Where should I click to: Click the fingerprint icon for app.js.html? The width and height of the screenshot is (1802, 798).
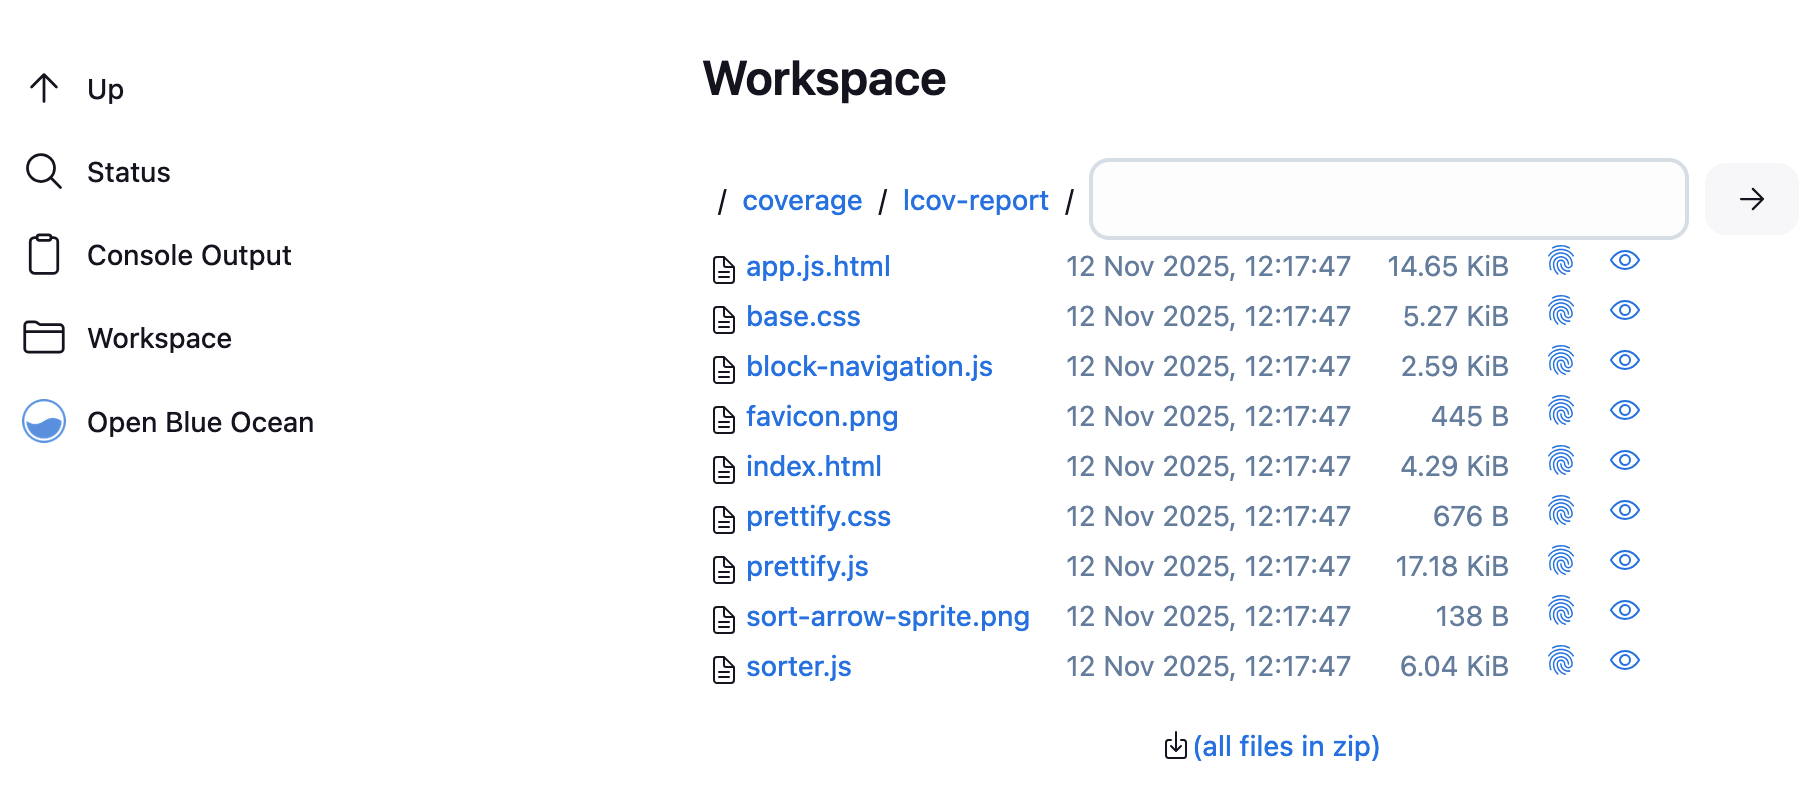point(1560,261)
